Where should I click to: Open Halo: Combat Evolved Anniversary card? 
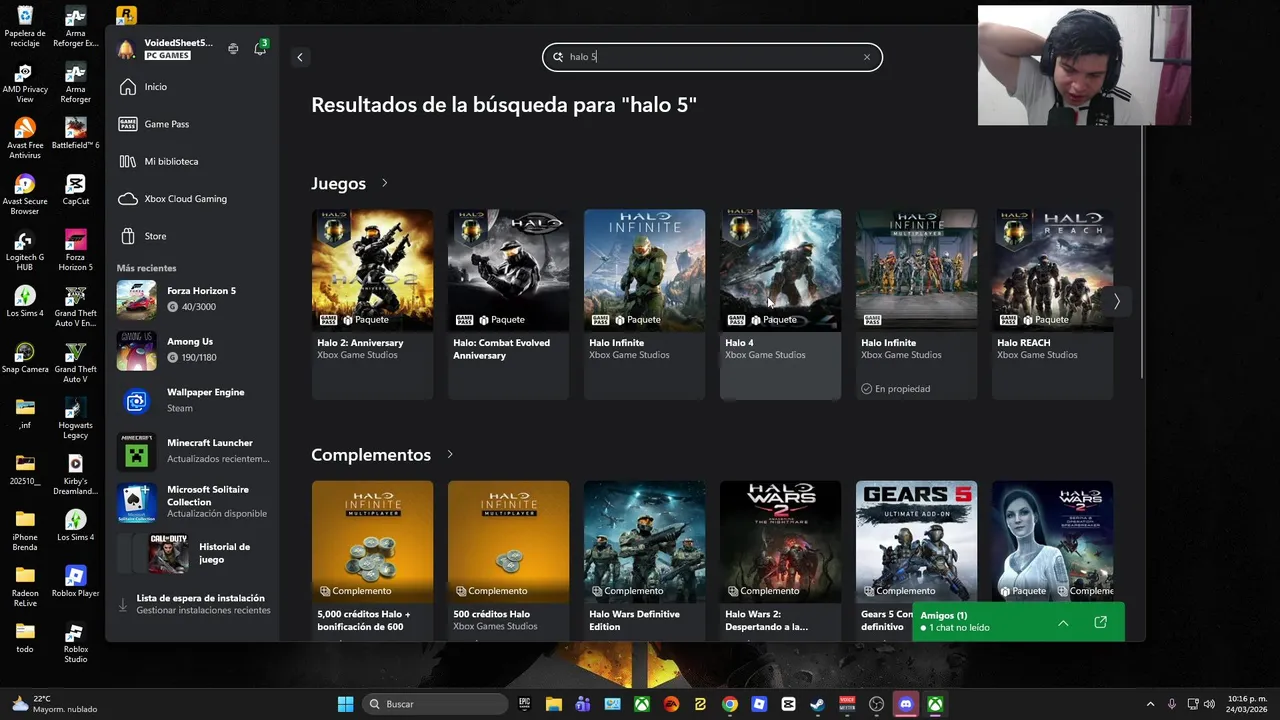click(508, 304)
